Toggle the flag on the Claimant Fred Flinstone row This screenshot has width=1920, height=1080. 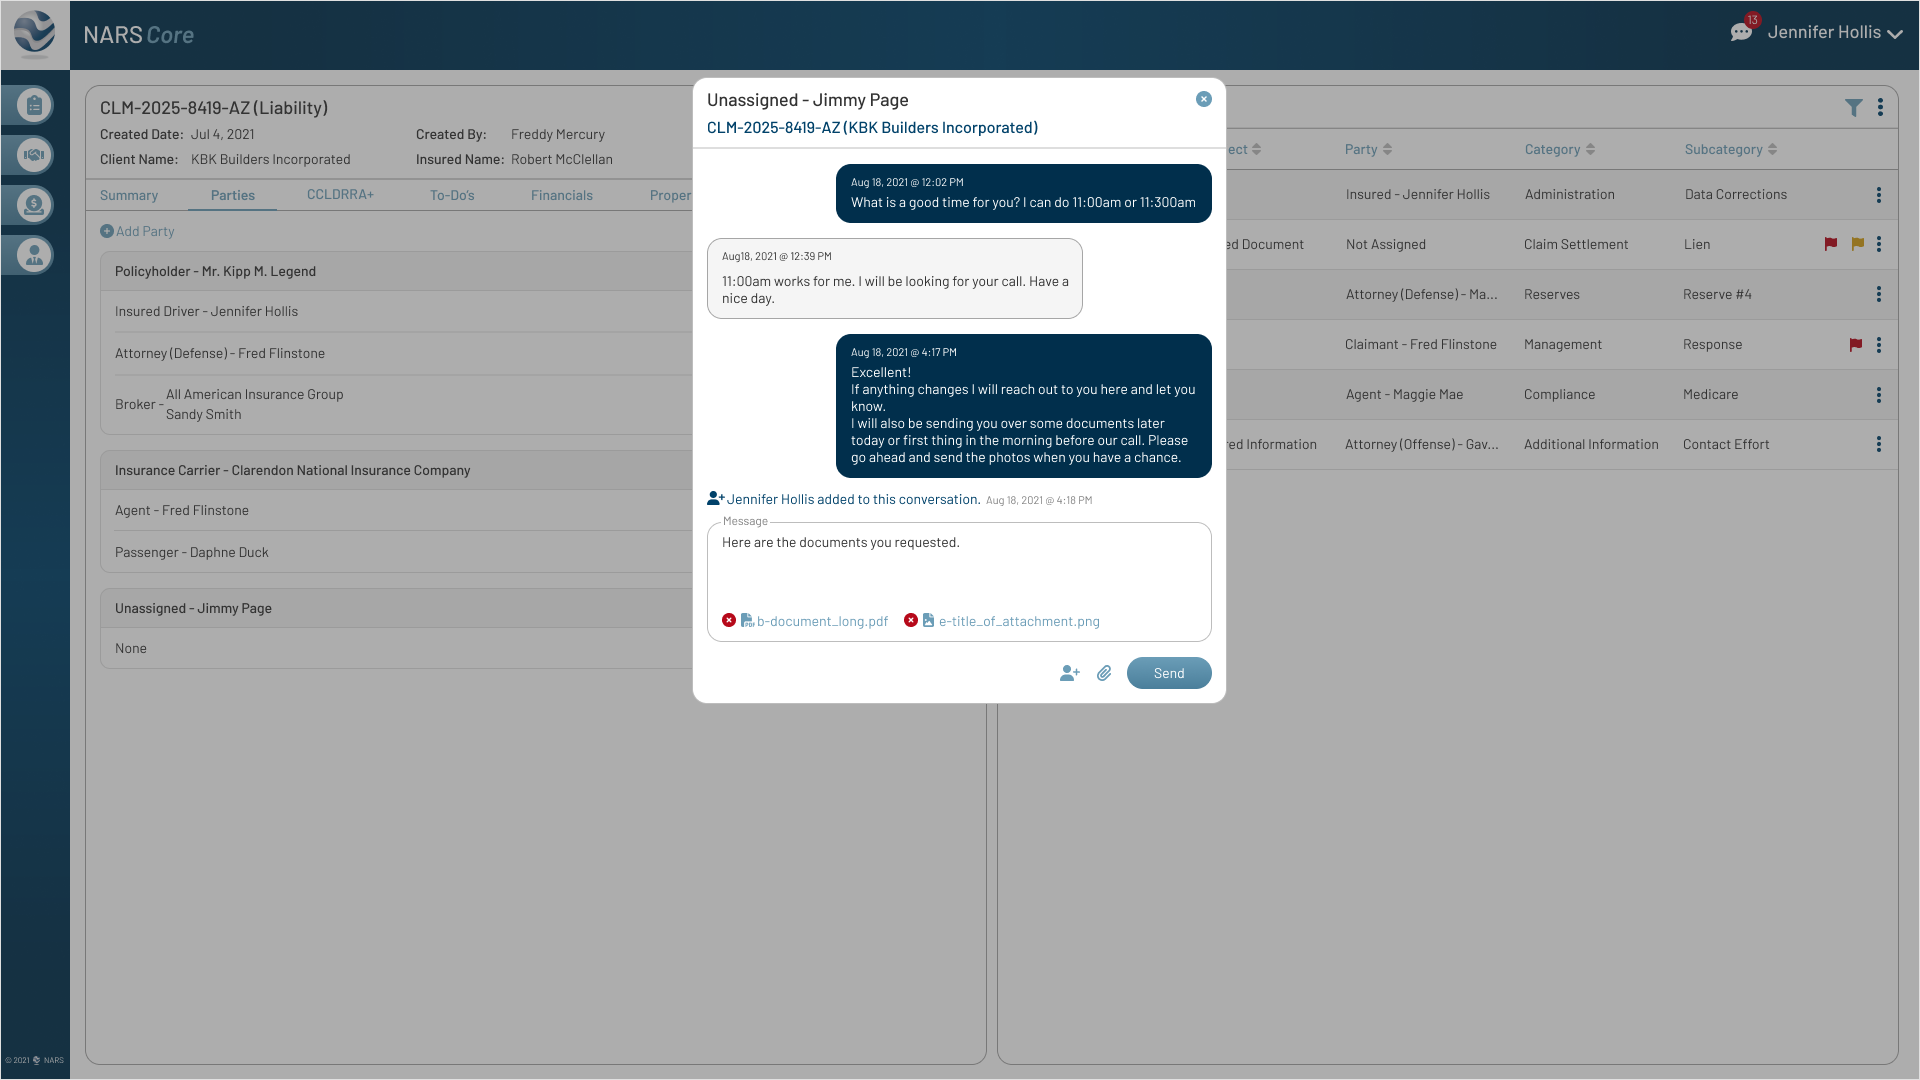pyautogui.click(x=1857, y=344)
